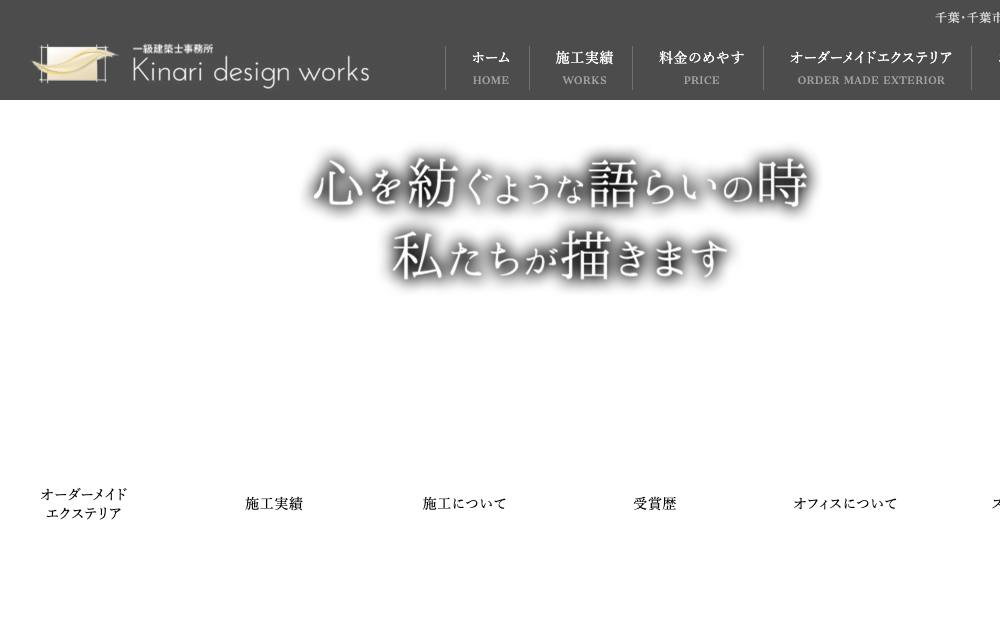Go to オフィスについて link
1000x620 pixels.
pyautogui.click(x=845, y=503)
